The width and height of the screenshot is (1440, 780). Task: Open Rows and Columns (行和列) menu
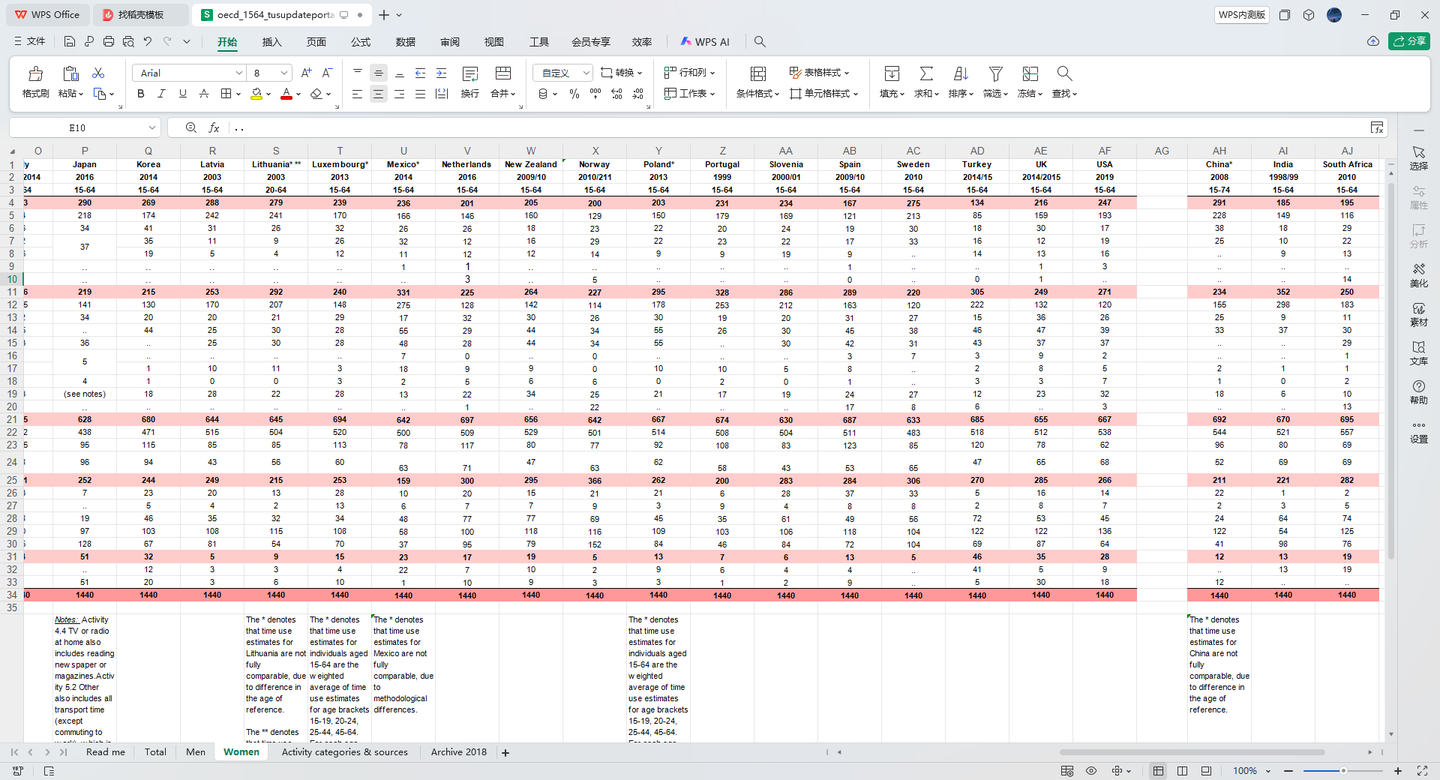(x=689, y=73)
